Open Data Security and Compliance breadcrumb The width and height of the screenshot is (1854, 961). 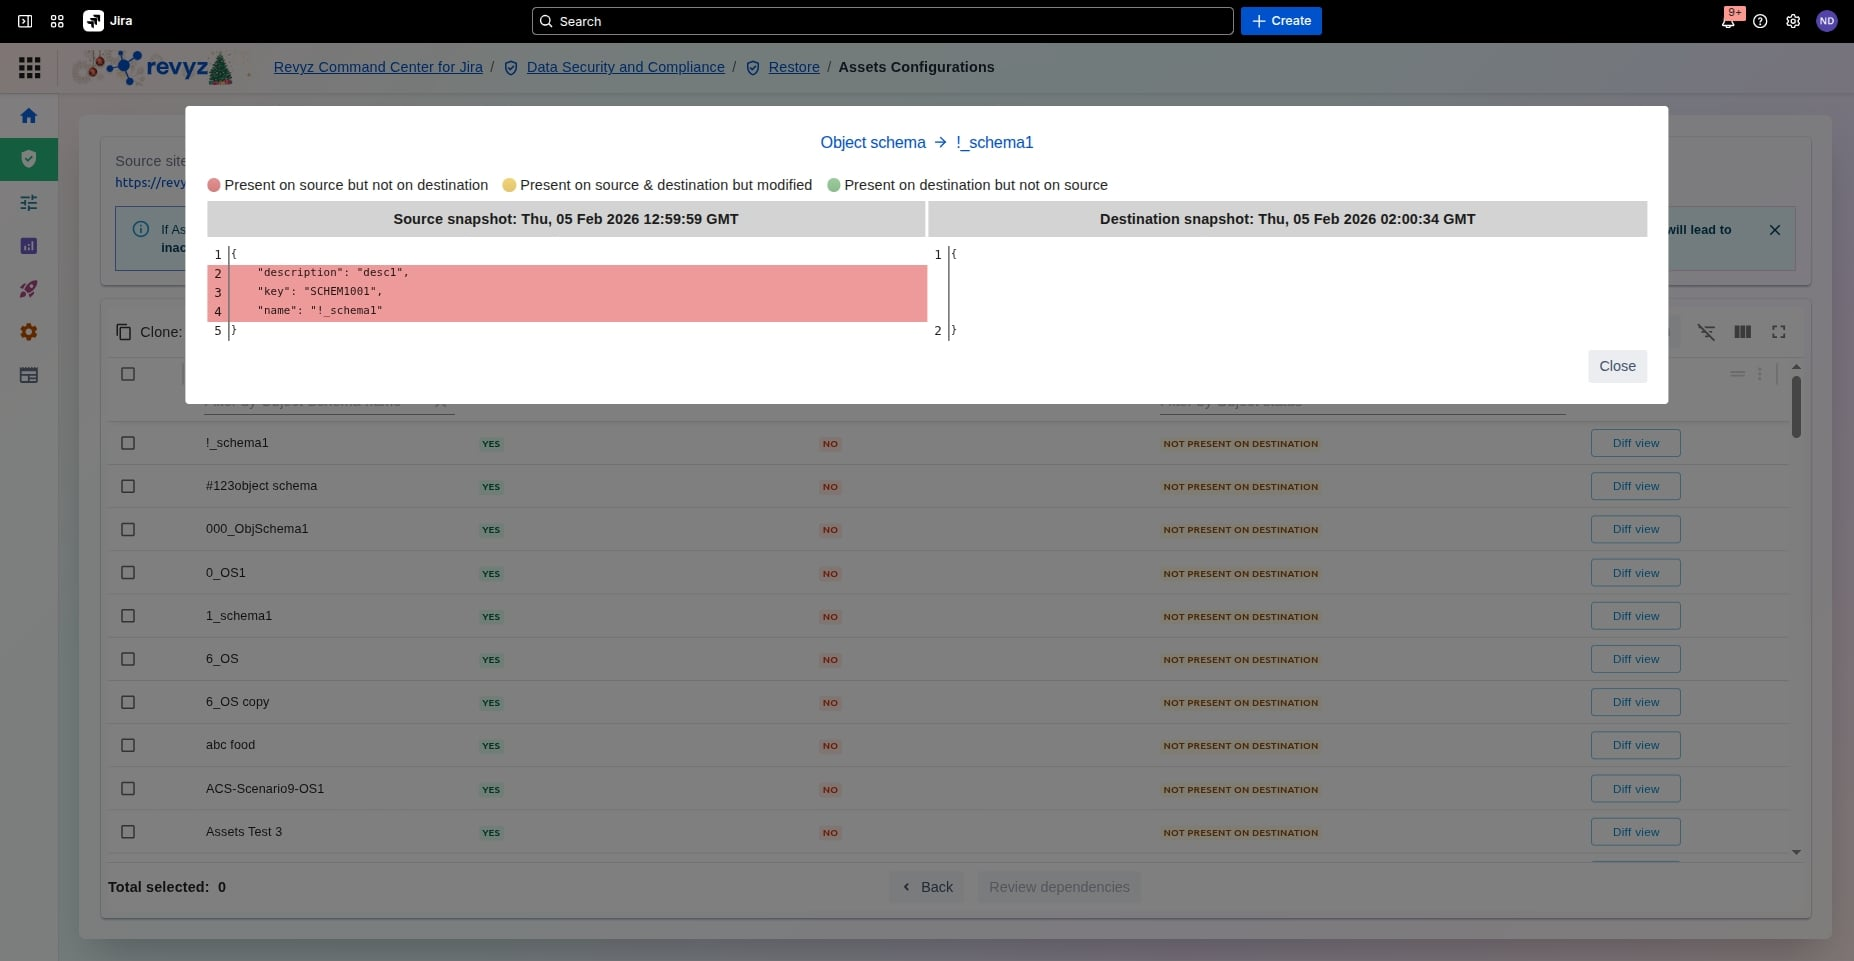click(x=625, y=67)
